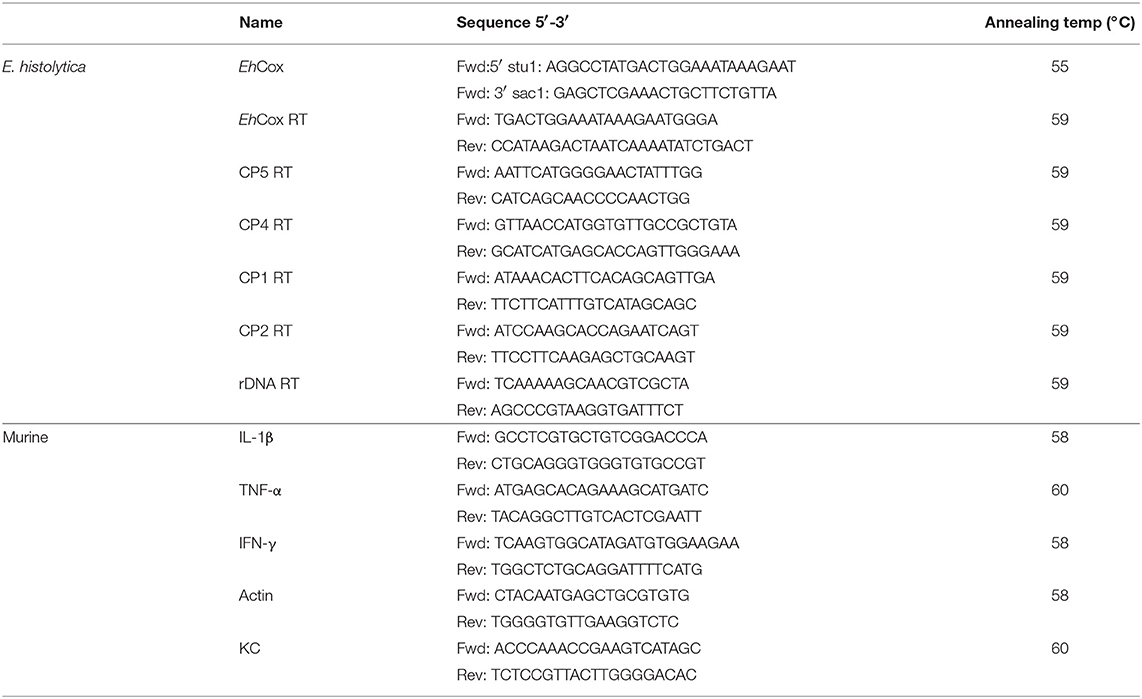
Task: Click the Name column header
Action: point(260,23)
